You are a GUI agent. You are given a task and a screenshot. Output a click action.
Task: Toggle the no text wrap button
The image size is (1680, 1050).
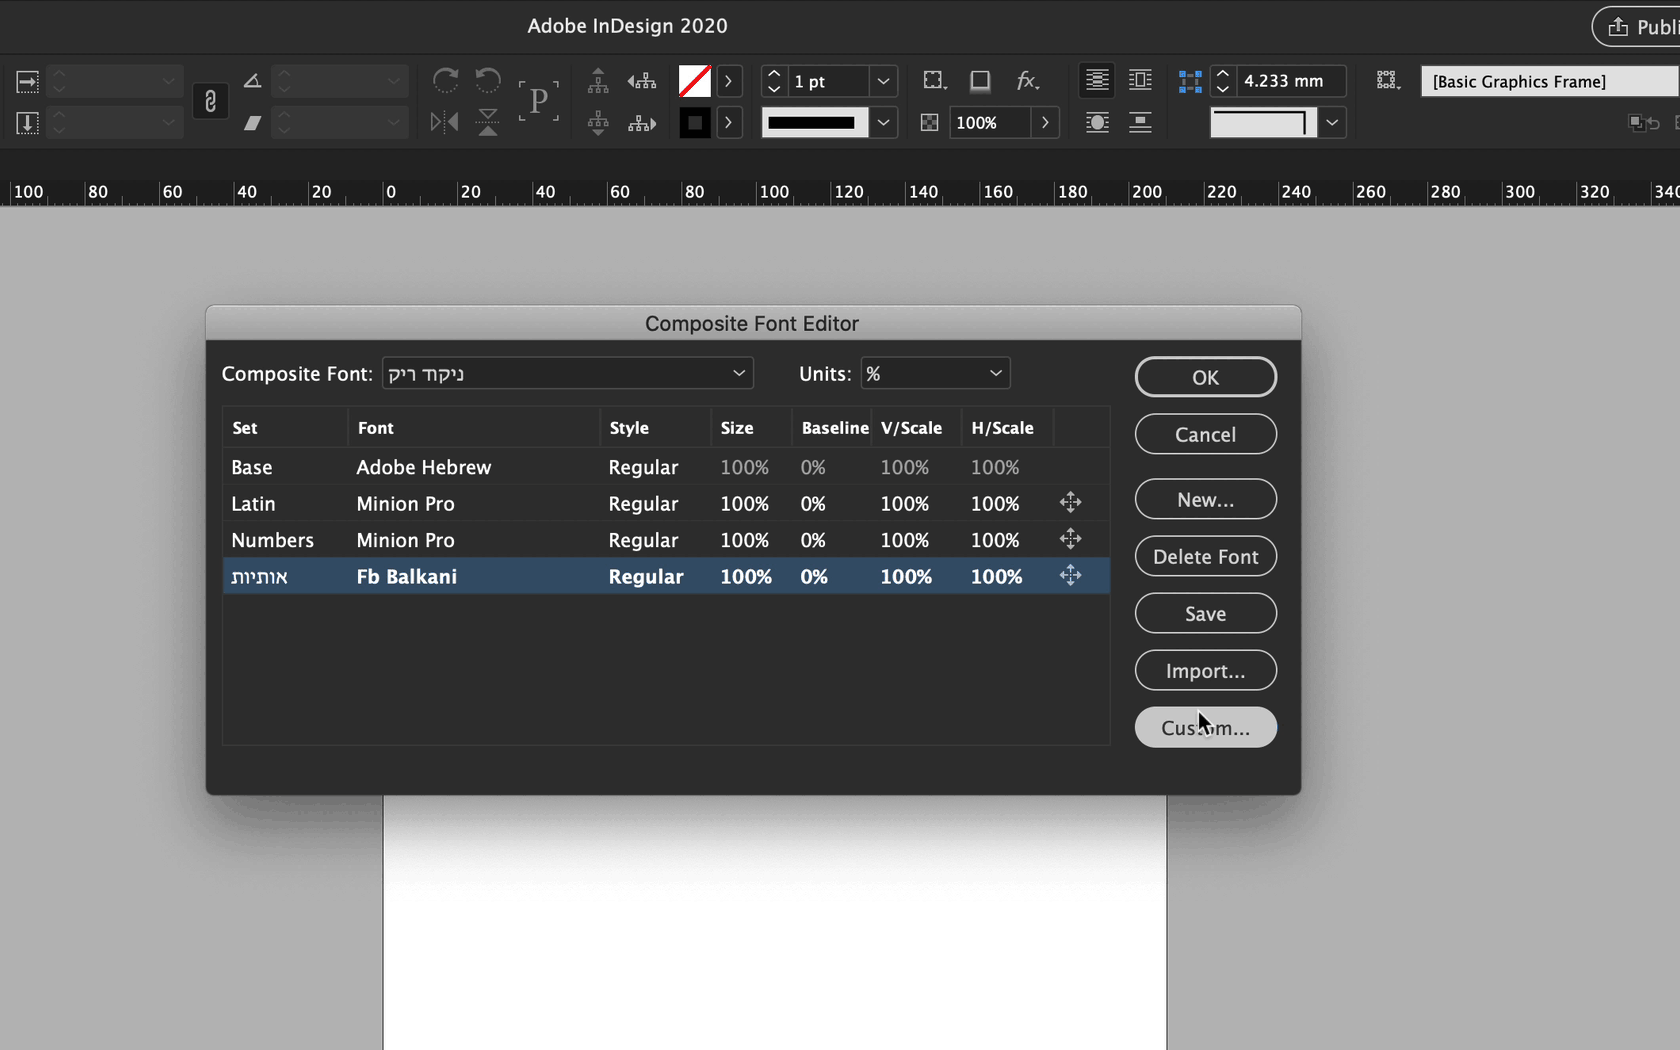(1097, 81)
